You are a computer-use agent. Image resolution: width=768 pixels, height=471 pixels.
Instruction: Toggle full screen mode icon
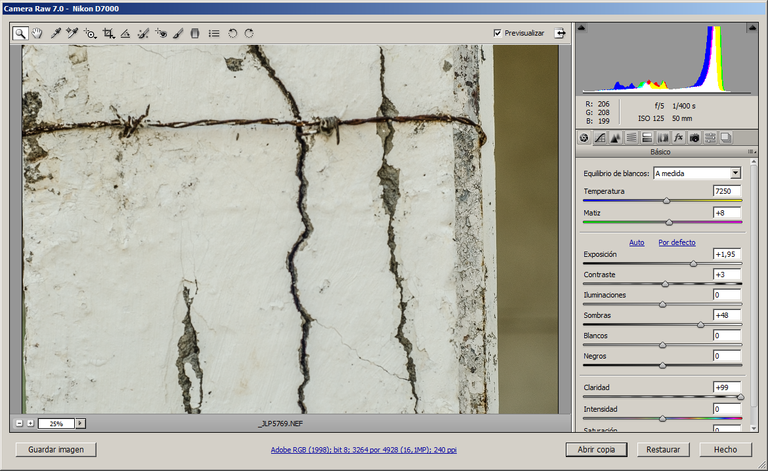coord(560,33)
